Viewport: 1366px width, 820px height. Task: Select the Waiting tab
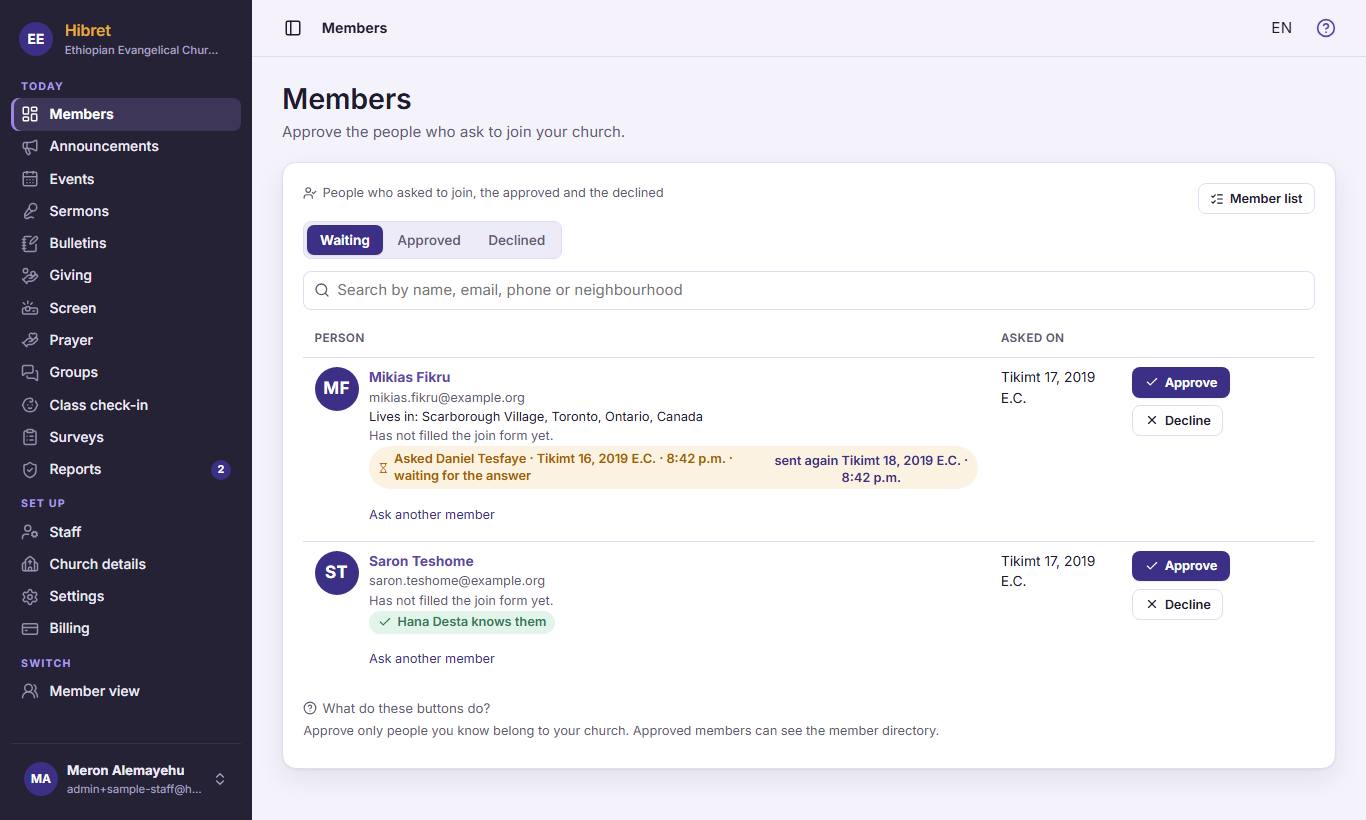pyautogui.click(x=345, y=240)
